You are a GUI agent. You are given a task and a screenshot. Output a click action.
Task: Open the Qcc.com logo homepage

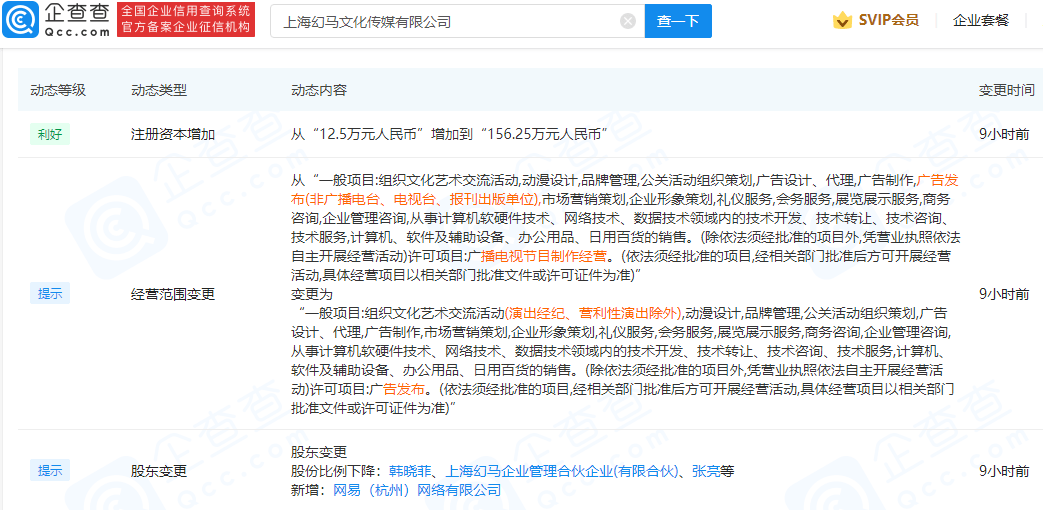[57, 20]
